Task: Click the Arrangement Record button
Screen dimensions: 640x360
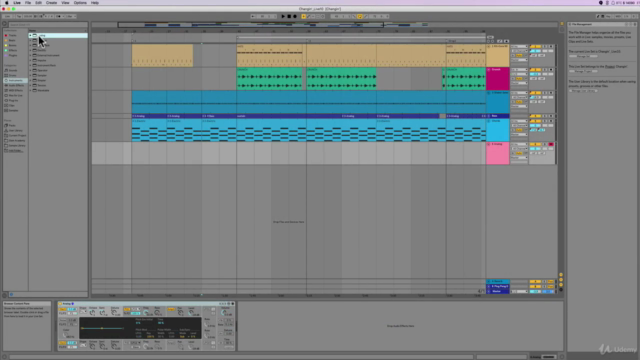Action: (x=295, y=16)
